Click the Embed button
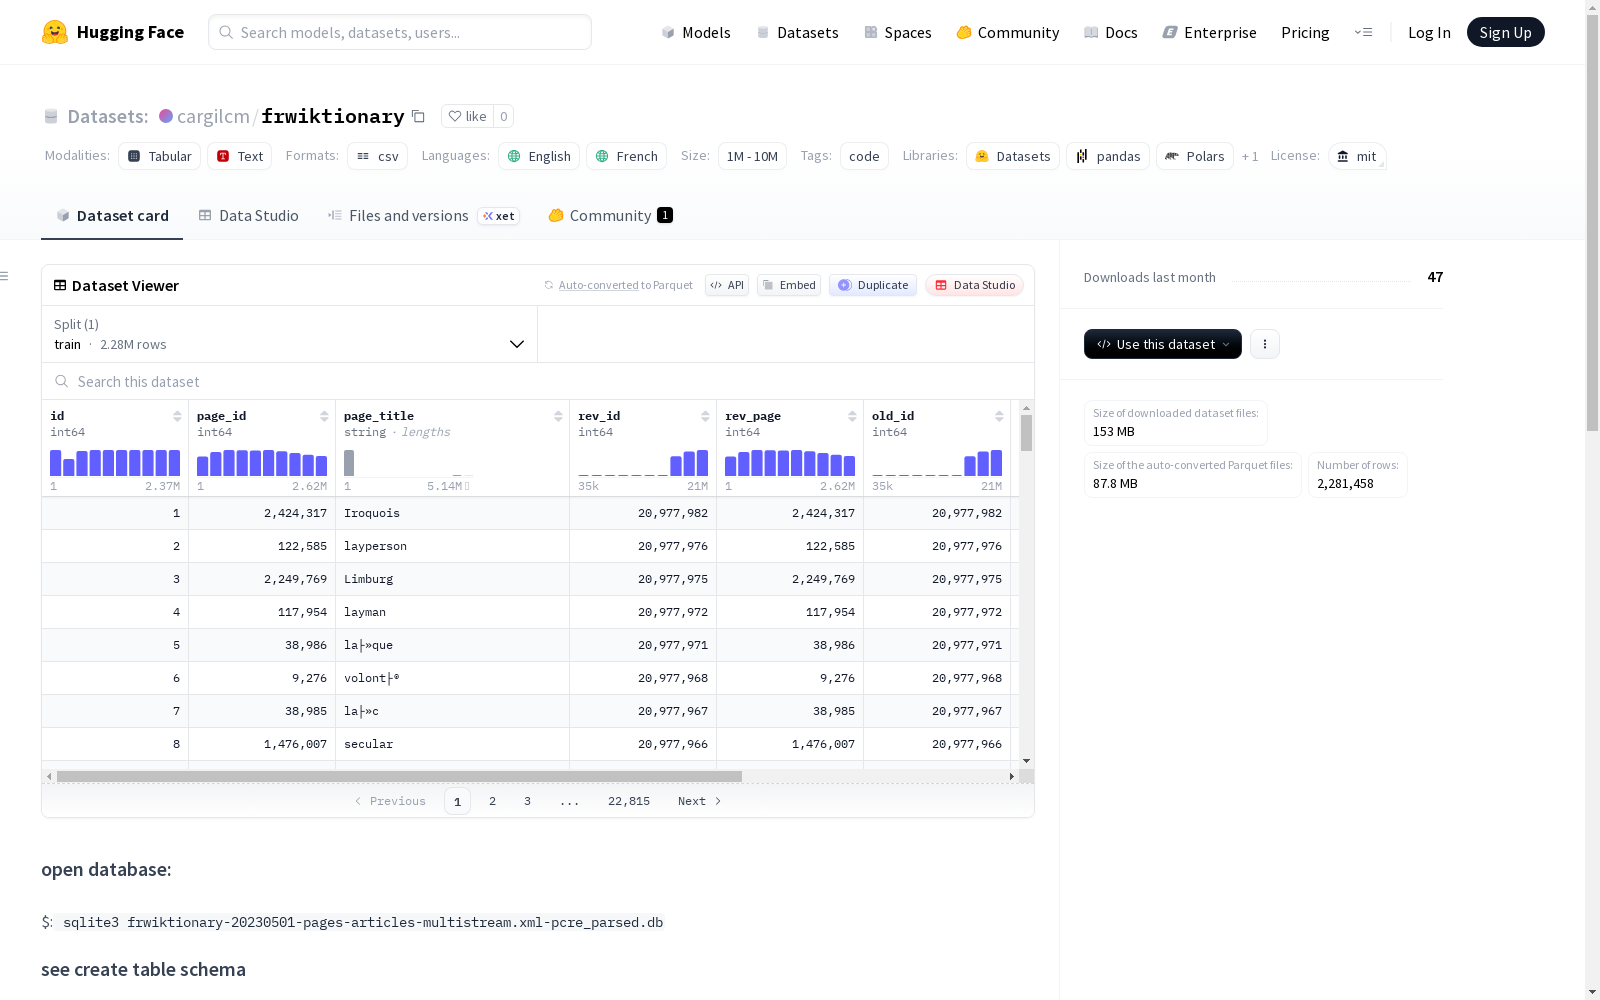Viewport: 1600px width, 1000px height. click(x=789, y=285)
